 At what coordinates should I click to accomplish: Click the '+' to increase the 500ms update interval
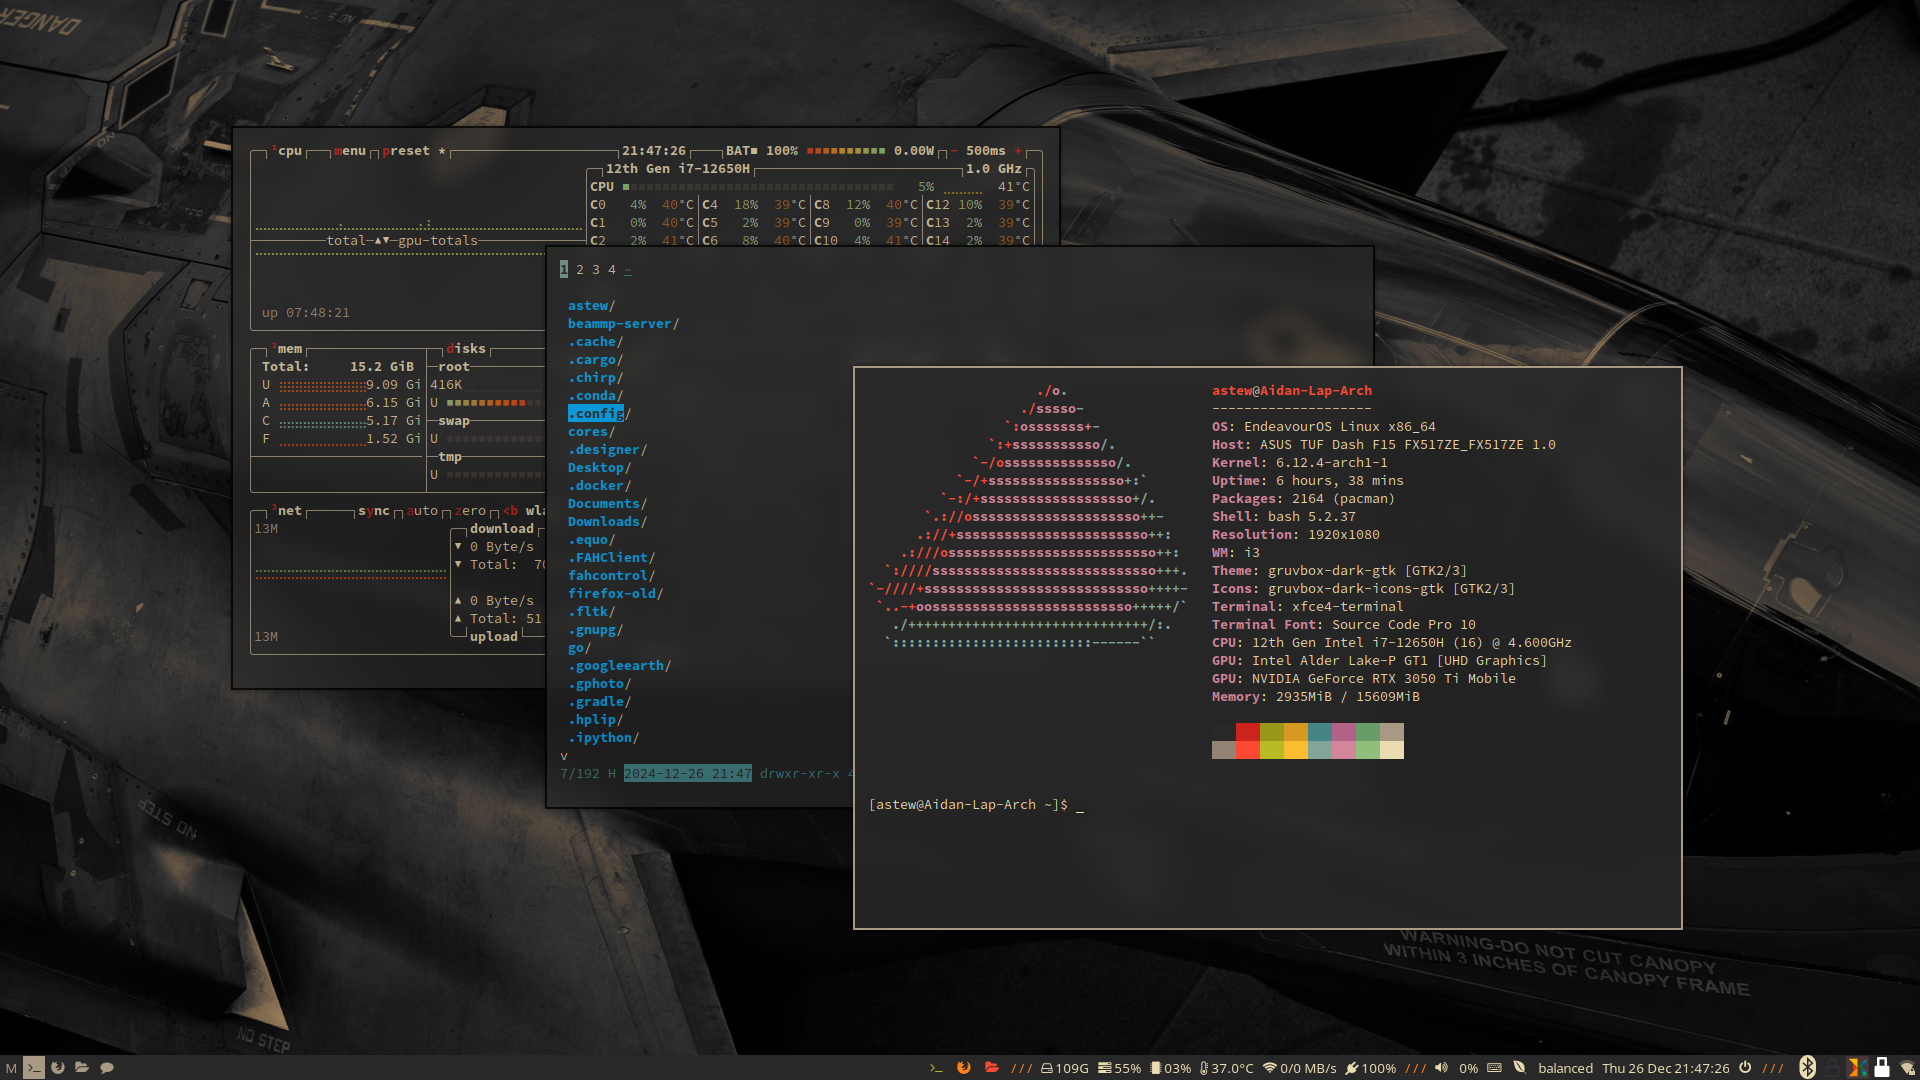(1018, 151)
